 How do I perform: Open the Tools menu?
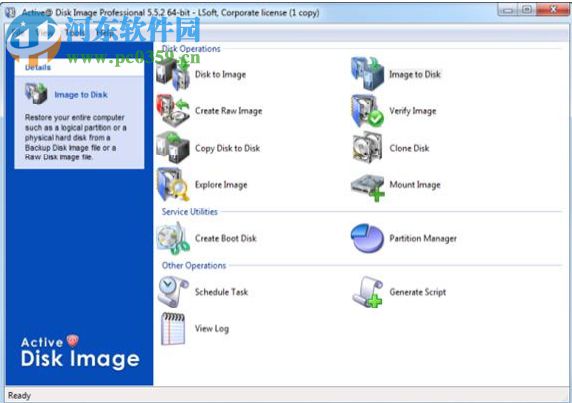tap(75, 33)
